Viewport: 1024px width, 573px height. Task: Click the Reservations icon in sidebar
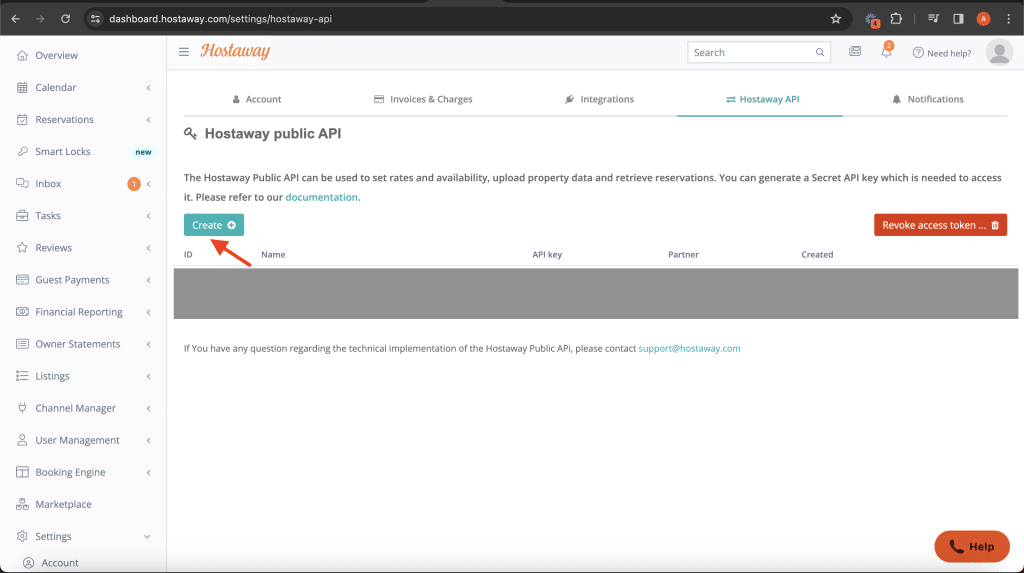(22, 120)
